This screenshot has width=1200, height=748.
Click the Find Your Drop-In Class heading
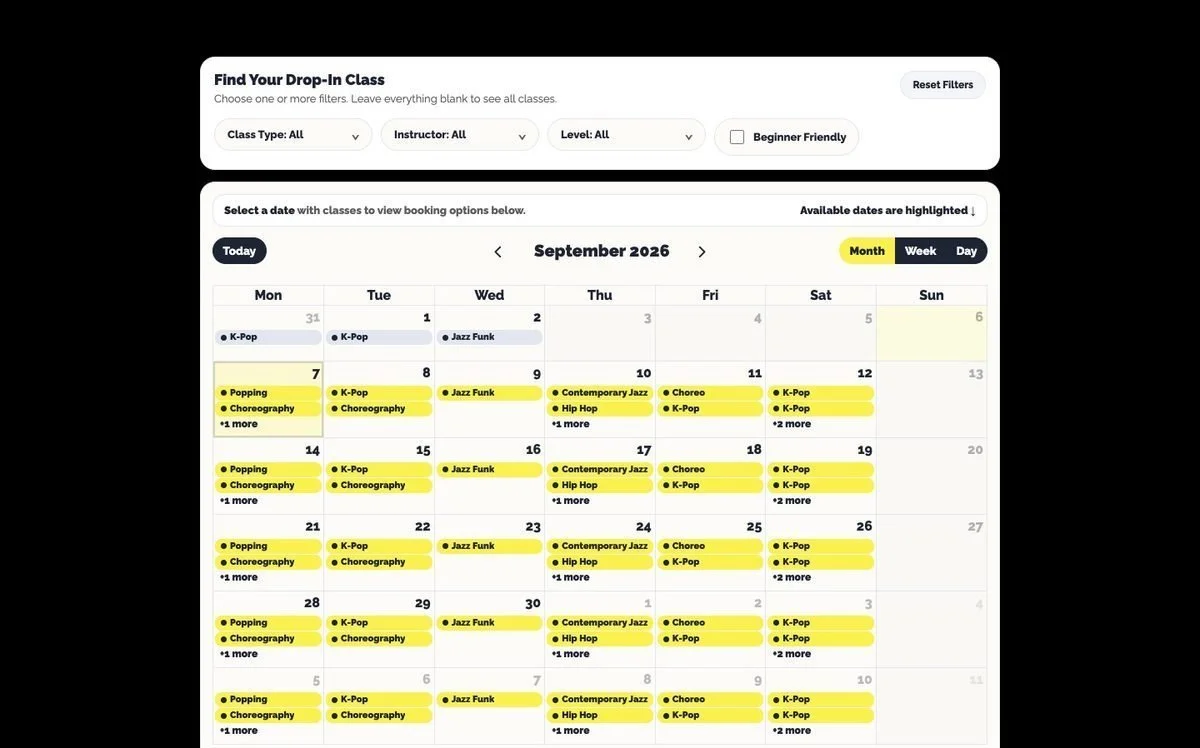(299, 80)
